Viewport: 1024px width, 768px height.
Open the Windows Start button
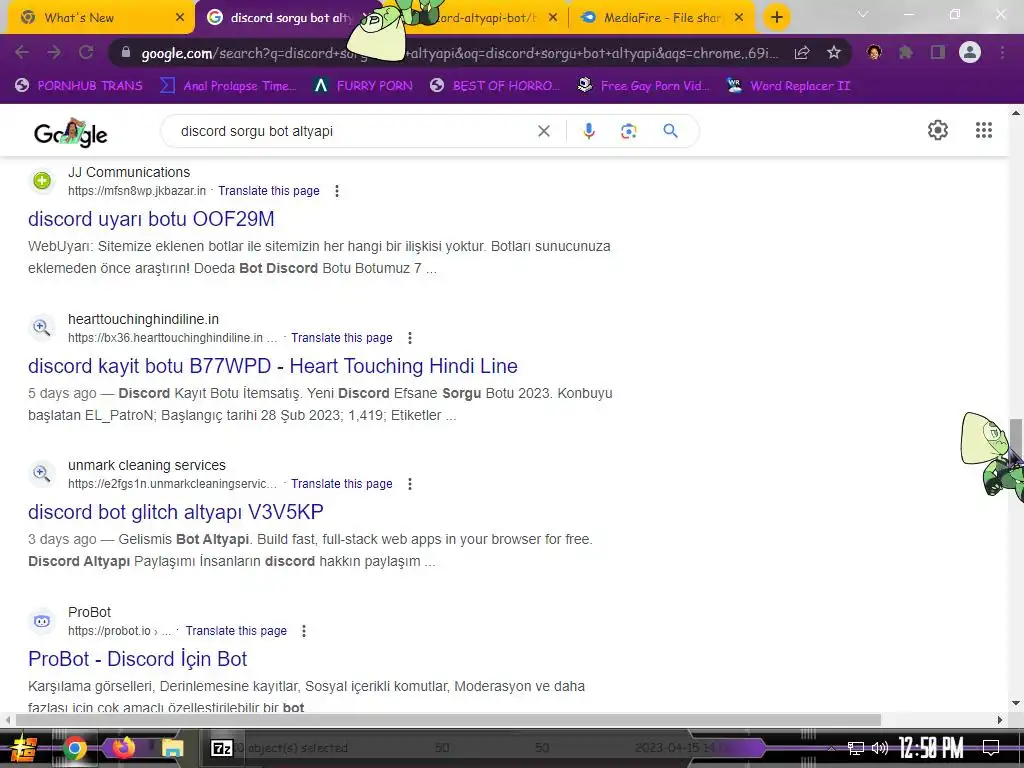22,748
